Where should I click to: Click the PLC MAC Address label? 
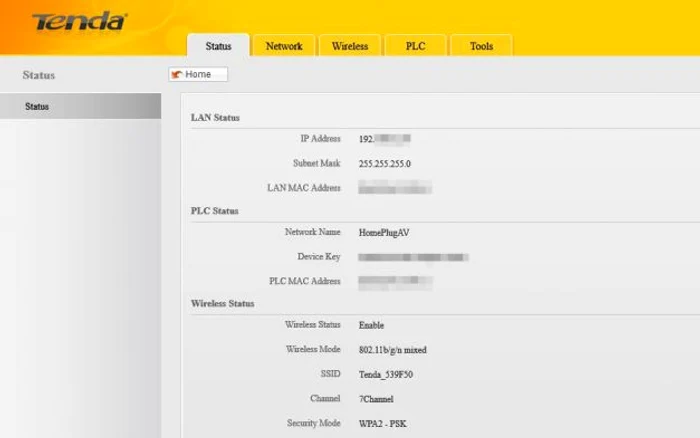point(304,281)
